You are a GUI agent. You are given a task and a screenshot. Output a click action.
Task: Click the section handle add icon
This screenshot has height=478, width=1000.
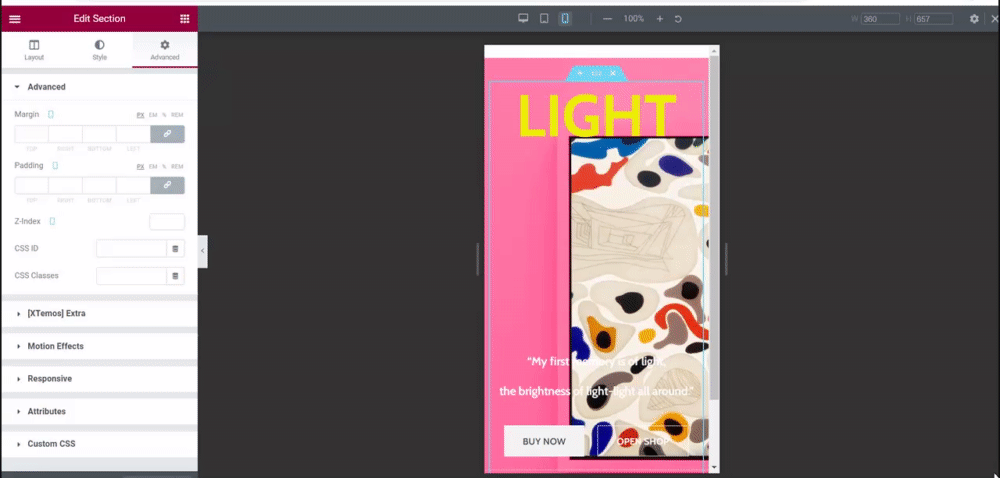[x=579, y=73]
